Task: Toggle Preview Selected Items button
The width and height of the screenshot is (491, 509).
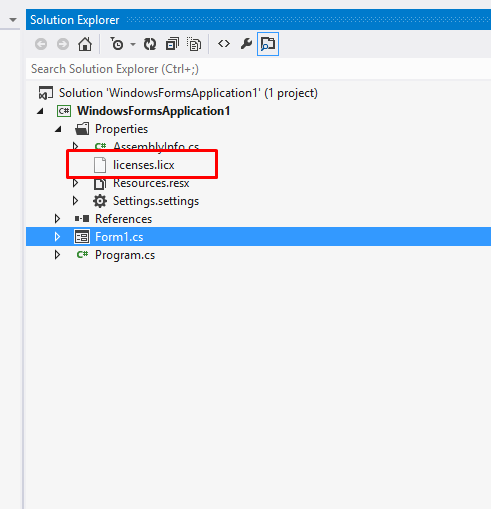Action: point(268,44)
